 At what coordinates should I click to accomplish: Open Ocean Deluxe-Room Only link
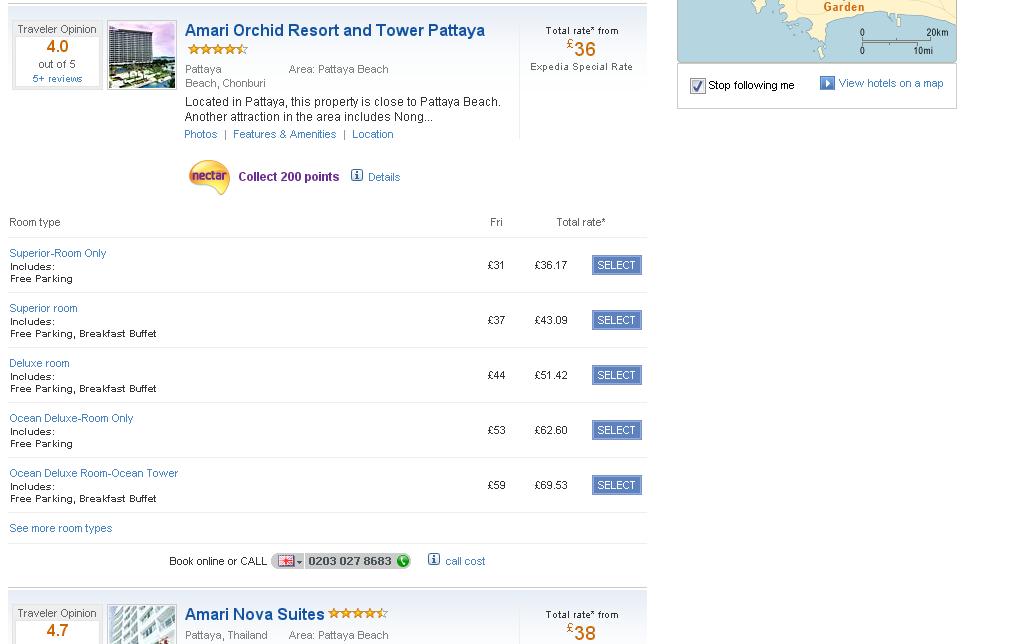tap(71, 418)
